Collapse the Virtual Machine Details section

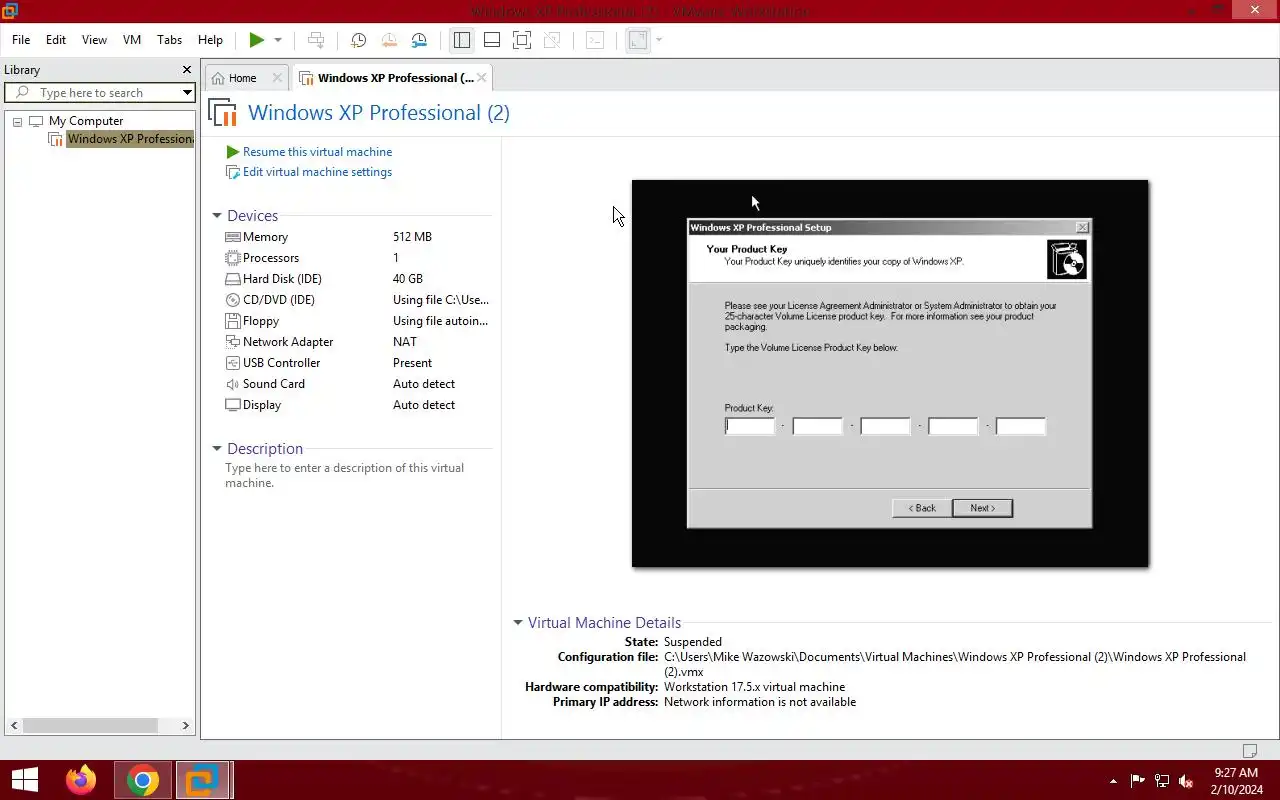(518, 622)
